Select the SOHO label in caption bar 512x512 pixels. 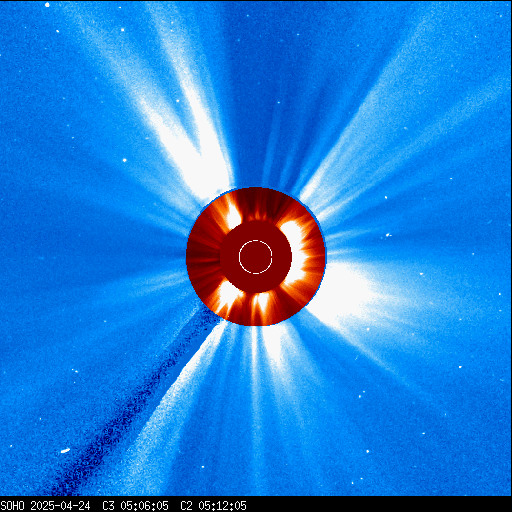pos(12,506)
